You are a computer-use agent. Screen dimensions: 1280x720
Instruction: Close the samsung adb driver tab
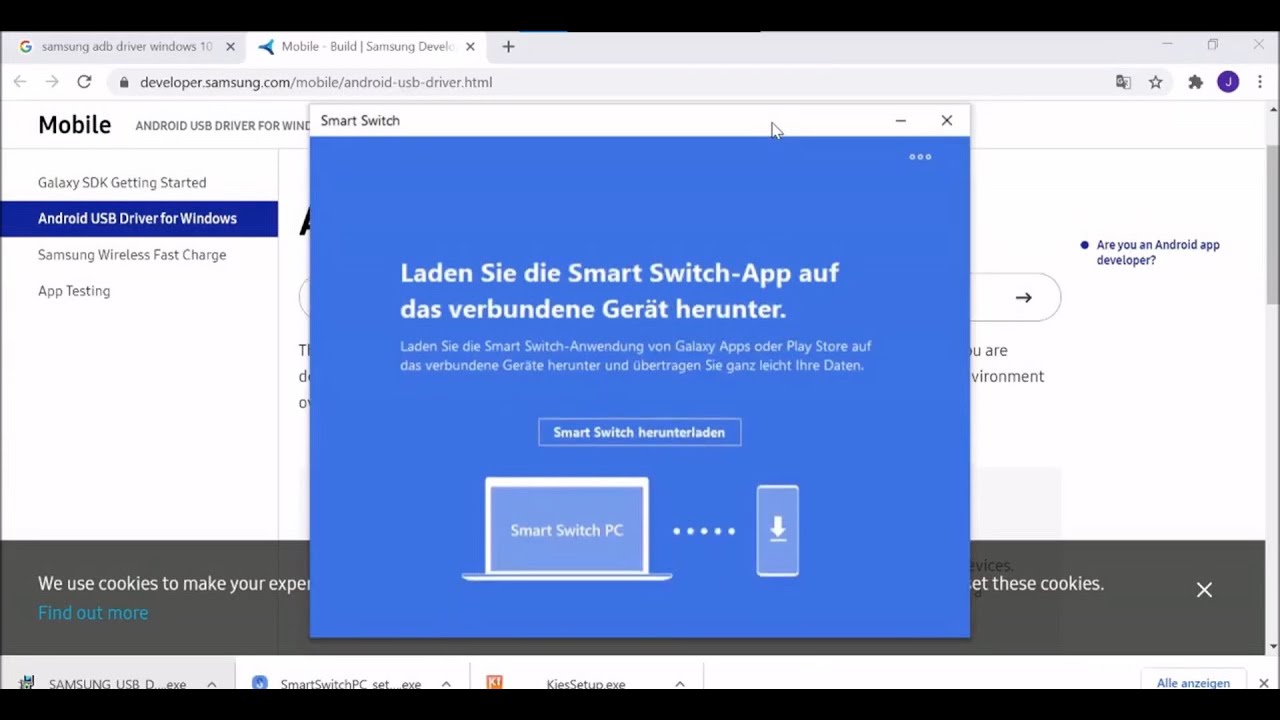coord(230,46)
